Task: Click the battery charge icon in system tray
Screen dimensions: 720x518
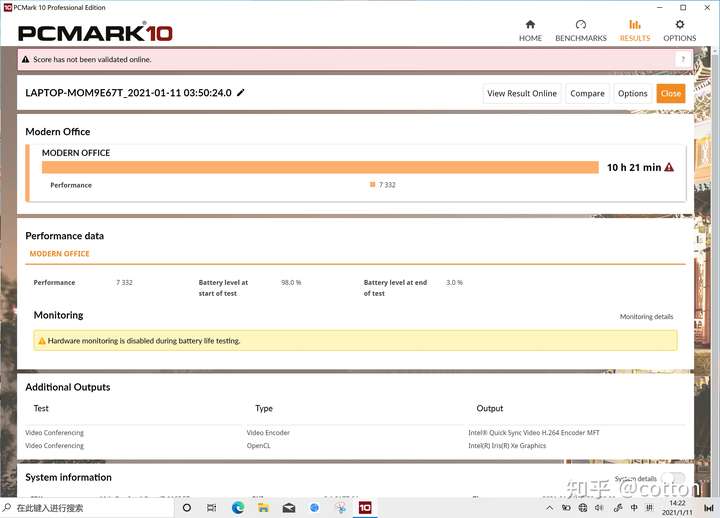Action: [566, 507]
